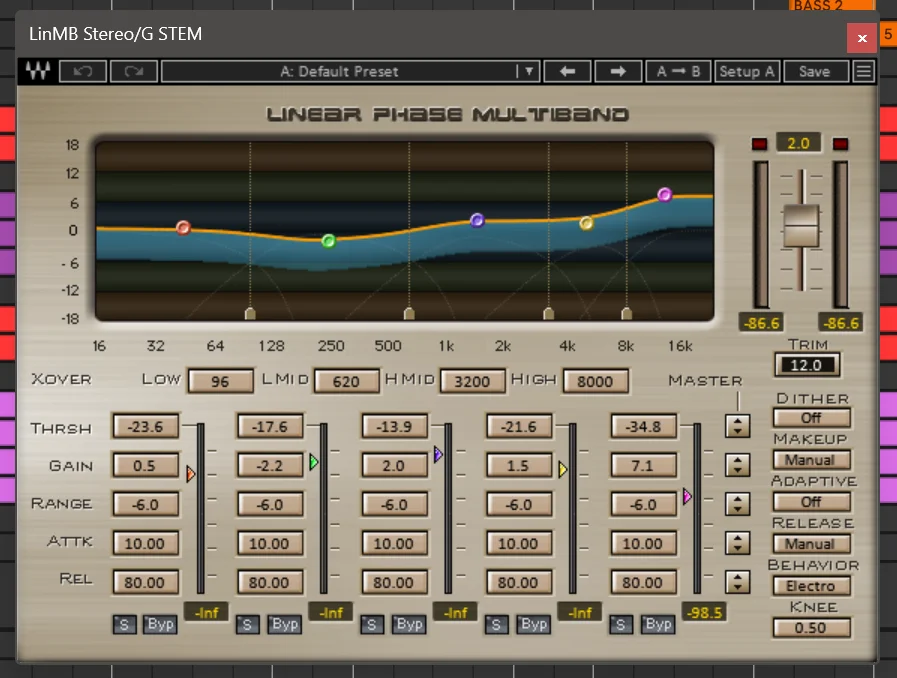The image size is (897, 678).
Task: Select the green low-mid band node
Action: pyautogui.click(x=328, y=241)
